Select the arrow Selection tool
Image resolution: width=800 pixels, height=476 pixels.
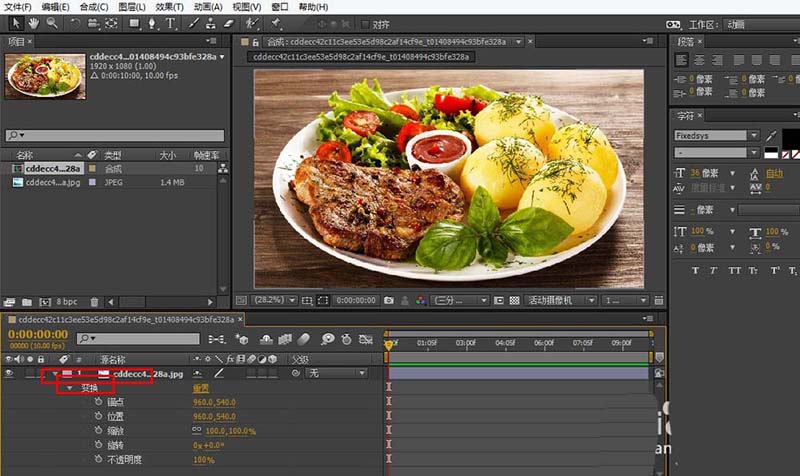coord(16,23)
